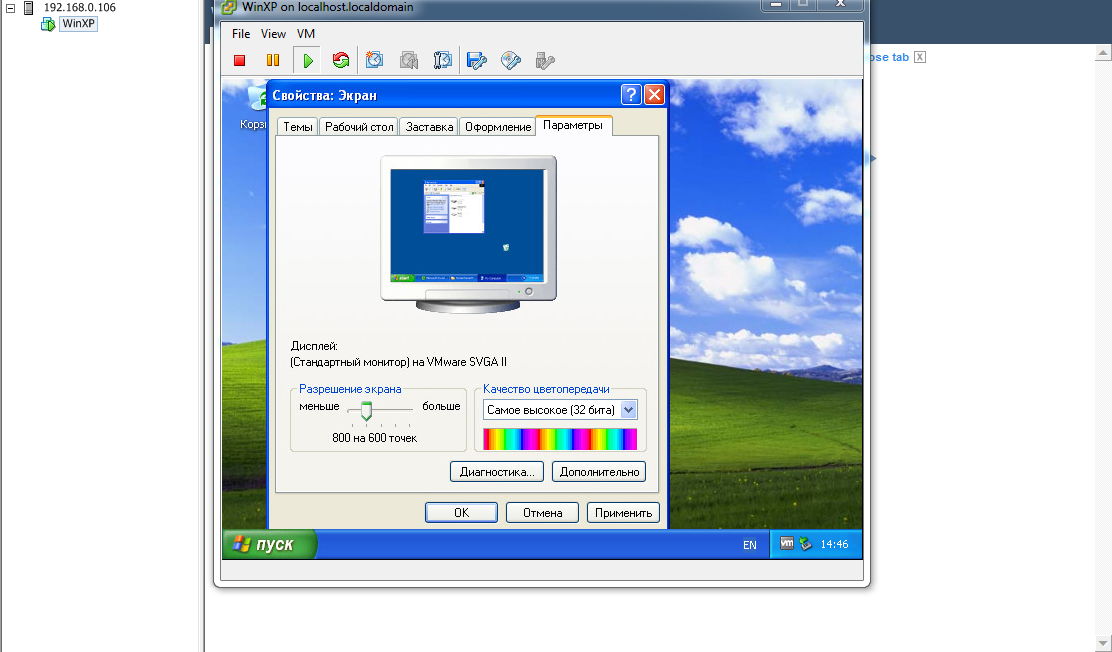This screenshot has width=1112, height=652.
Task: Open floppy drive connection settings icon
Action: coord(477,60)
